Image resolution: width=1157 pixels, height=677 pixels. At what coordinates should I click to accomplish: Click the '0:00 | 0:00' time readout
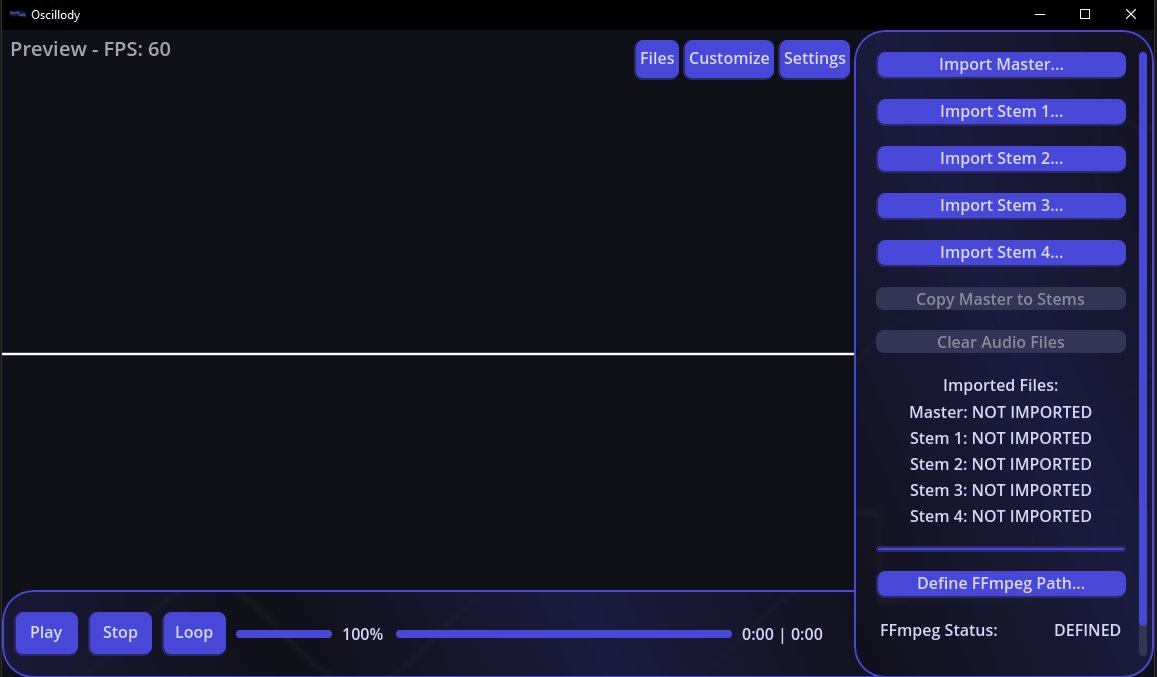pos(782,634)
